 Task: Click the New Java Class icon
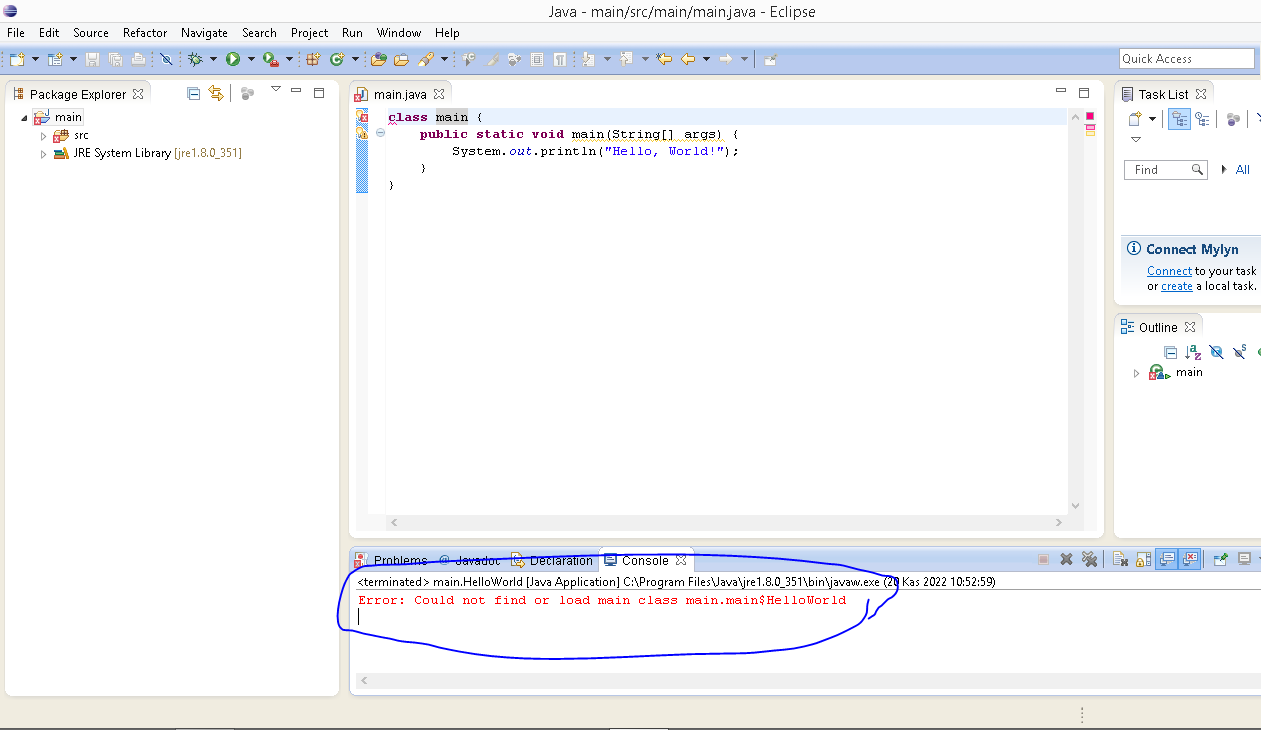pos(337,59)
